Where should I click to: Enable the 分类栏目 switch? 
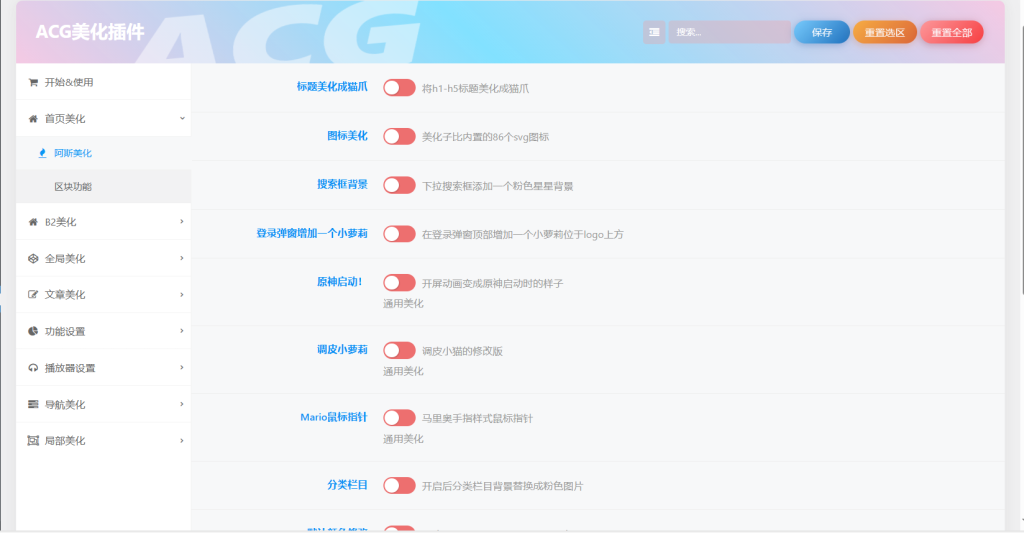tap(399, 485)
